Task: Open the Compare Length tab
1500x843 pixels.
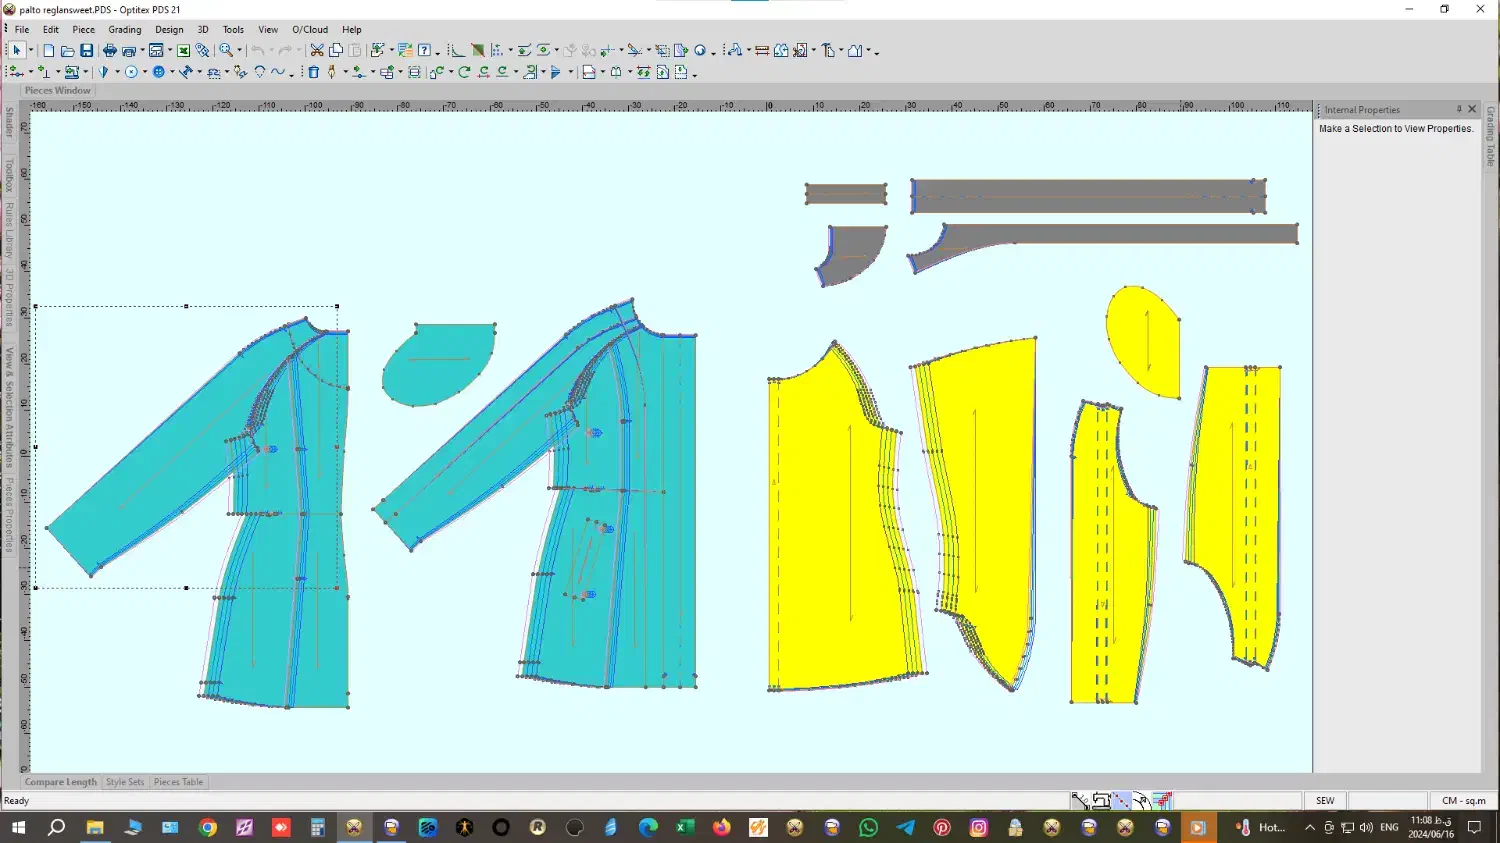Action: click(61, 782)
